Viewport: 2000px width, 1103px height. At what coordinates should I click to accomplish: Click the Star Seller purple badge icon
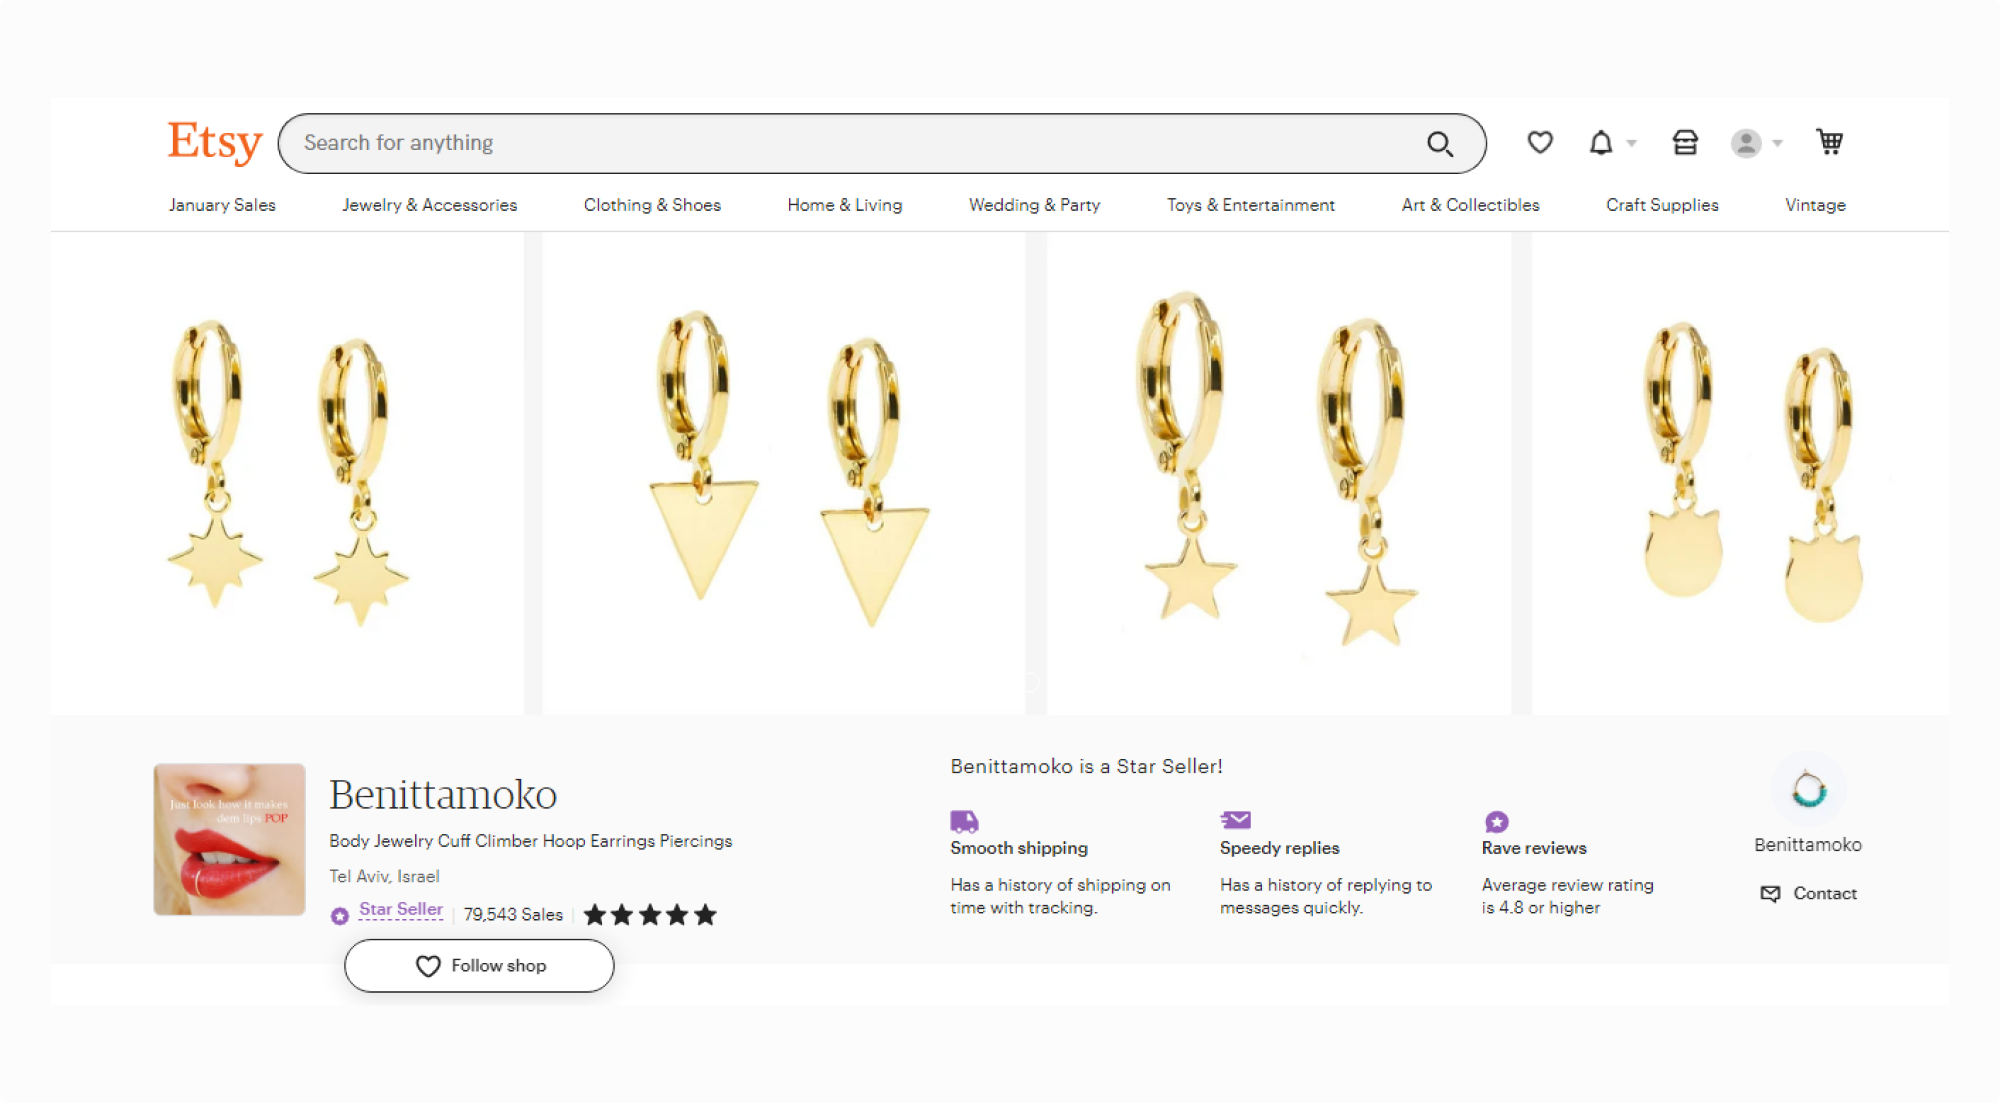(x=340, y=915)
